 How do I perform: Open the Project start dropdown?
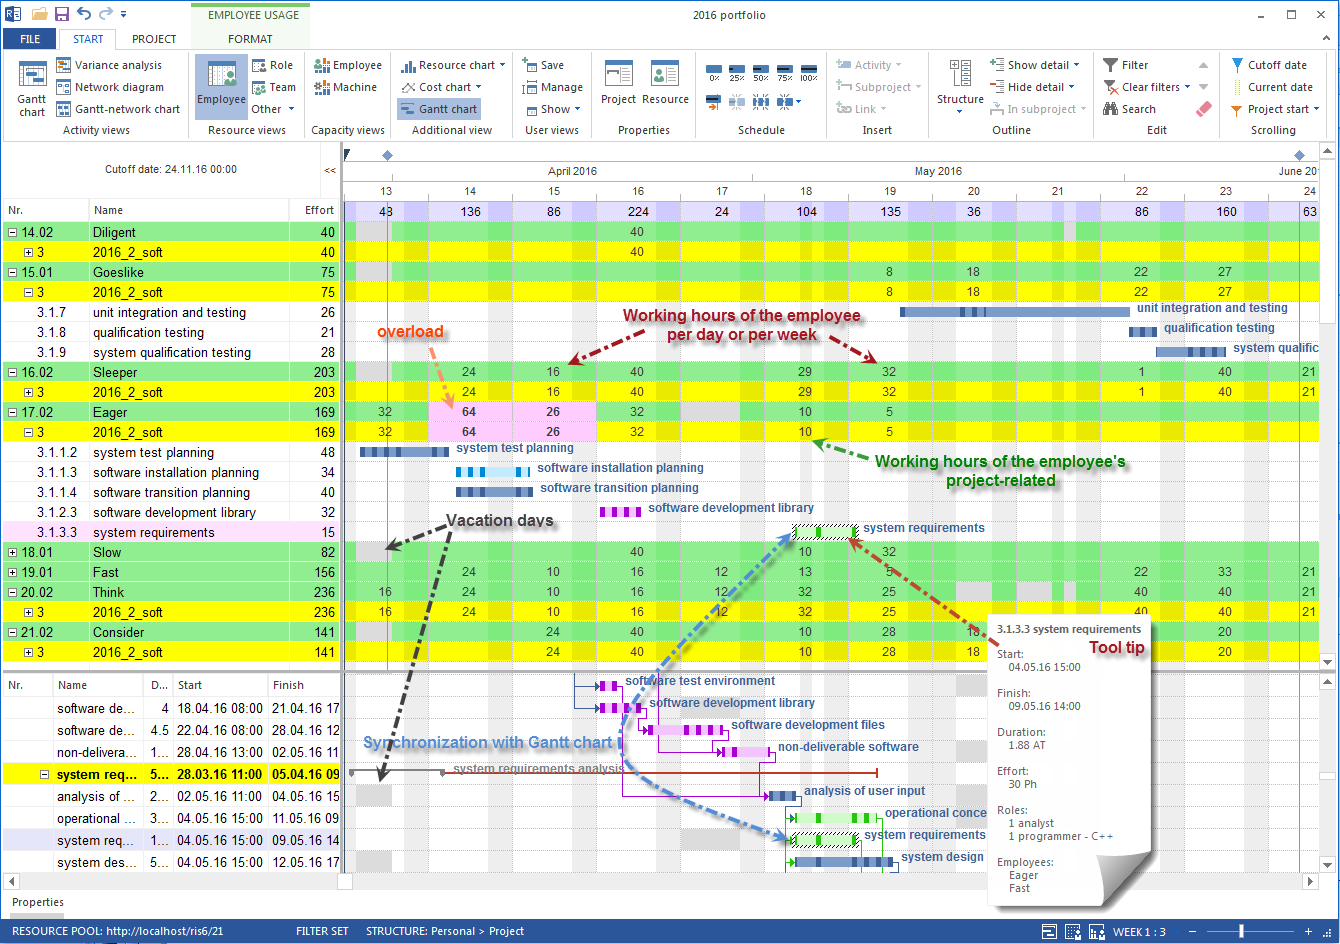click(x=1275, y=109)
